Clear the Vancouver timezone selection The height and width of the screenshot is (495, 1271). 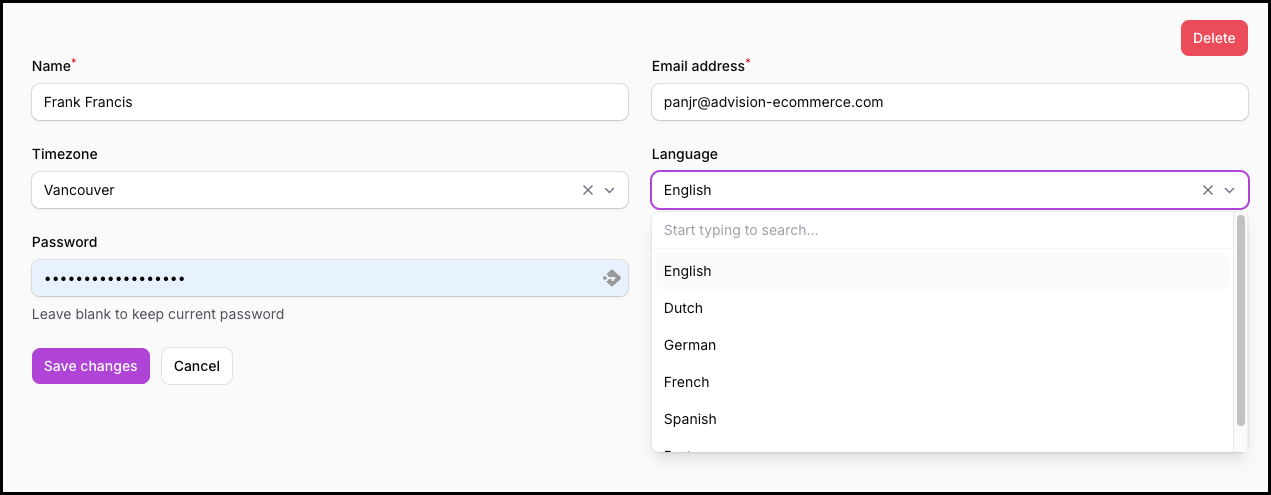[x=588, y=190]
